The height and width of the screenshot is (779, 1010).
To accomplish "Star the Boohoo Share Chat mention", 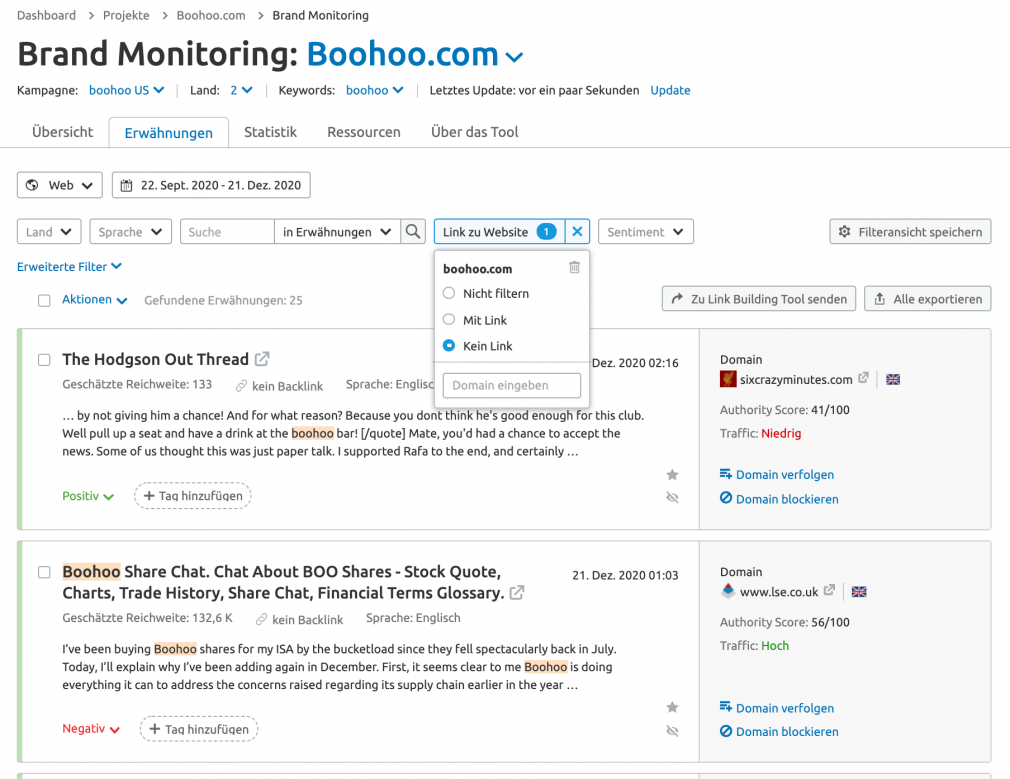I will coord(672,707).
